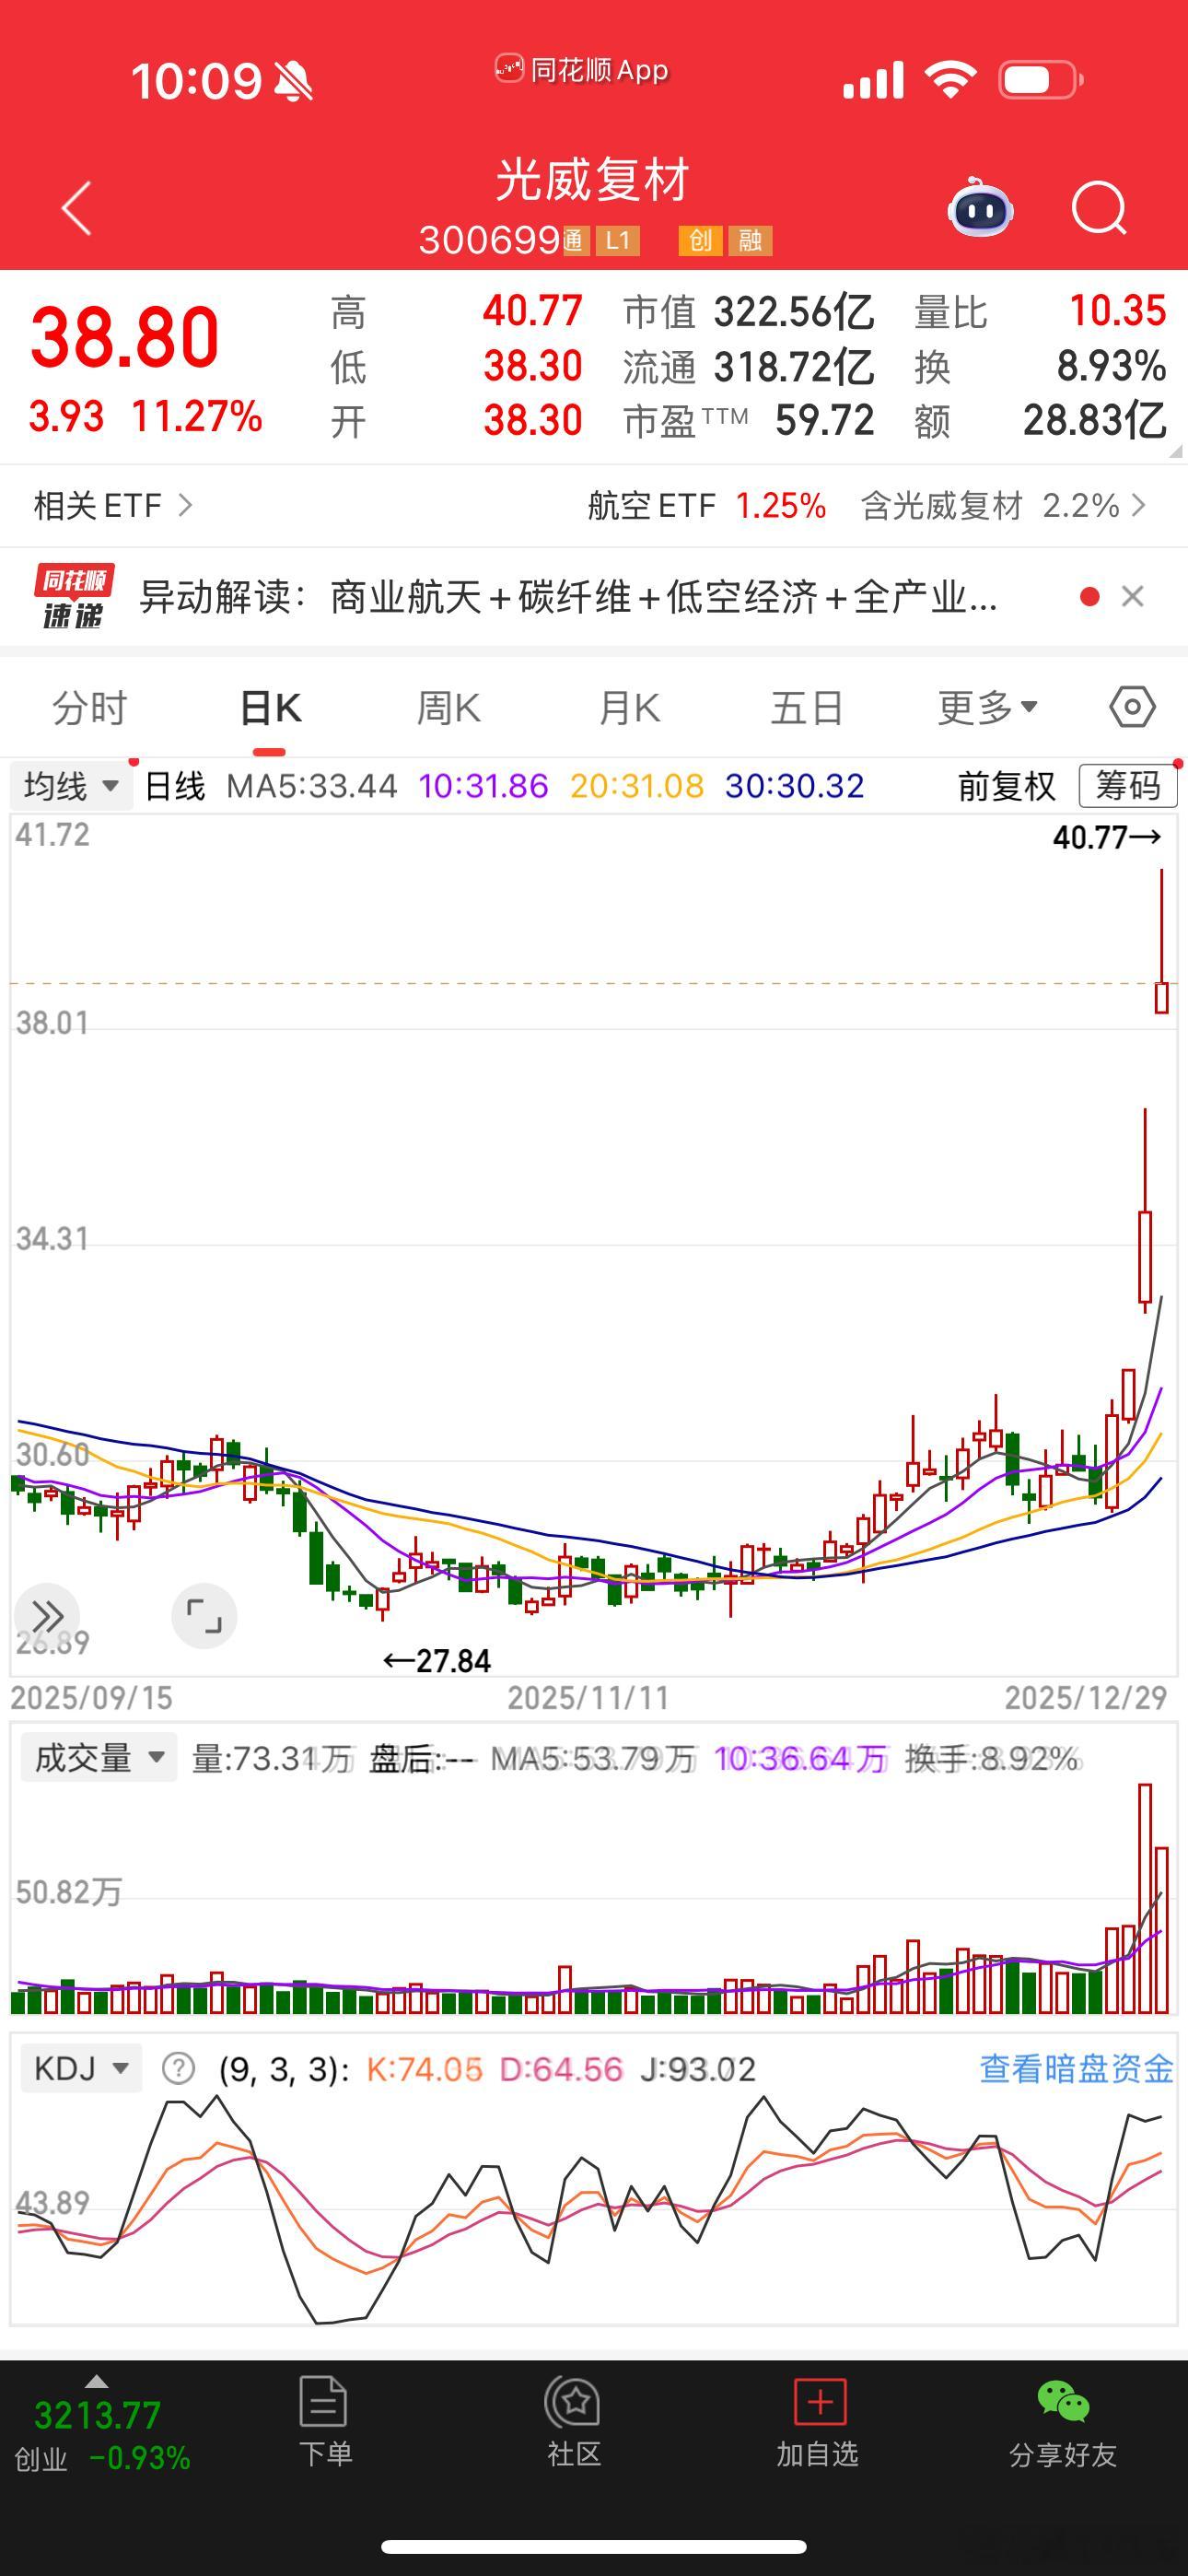This screenshot has width=1188, height=2576.
Task: Tap the latest candlestick at 40.77 high
Action: (1161, 941)
